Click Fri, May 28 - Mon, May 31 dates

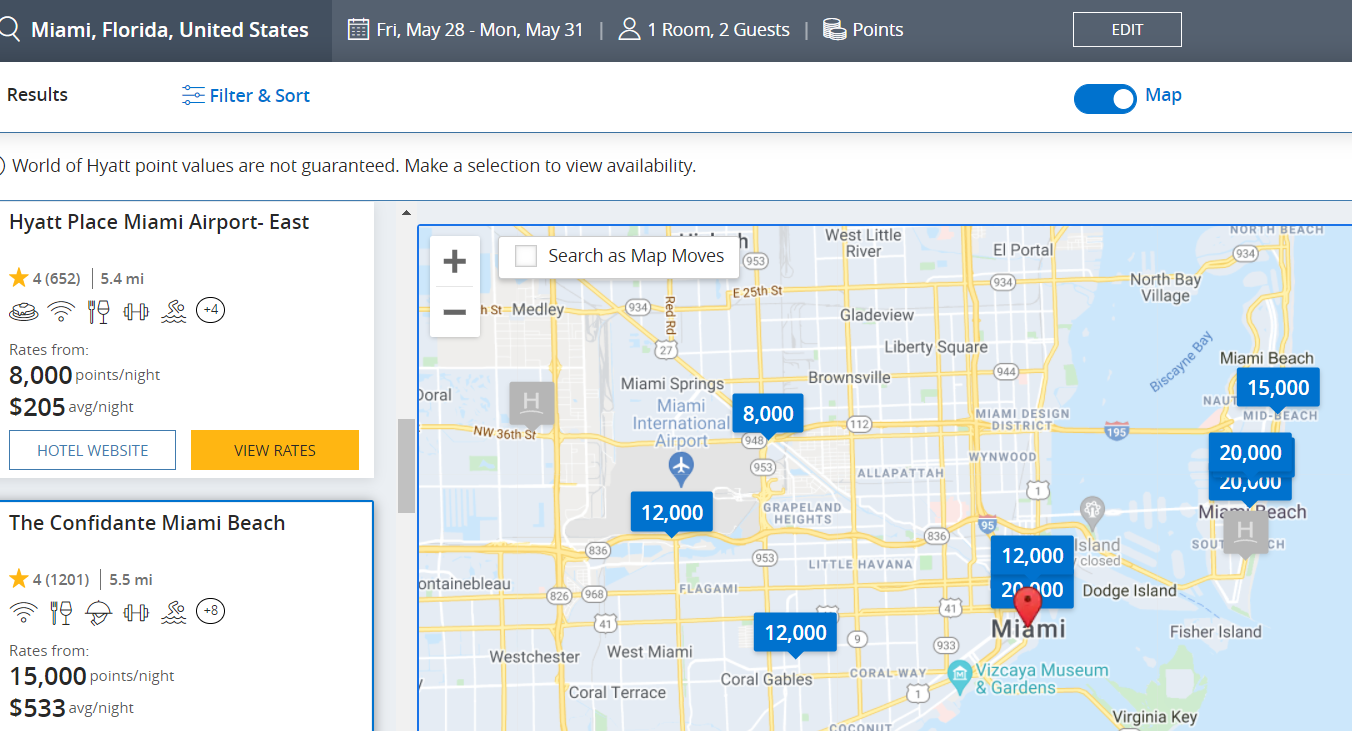(x=480, y=30)
